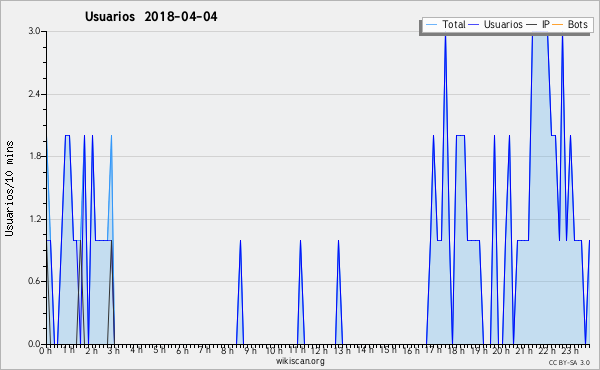Click the '1 h' x-axis label
600x370 pixels.
(69, 350)
